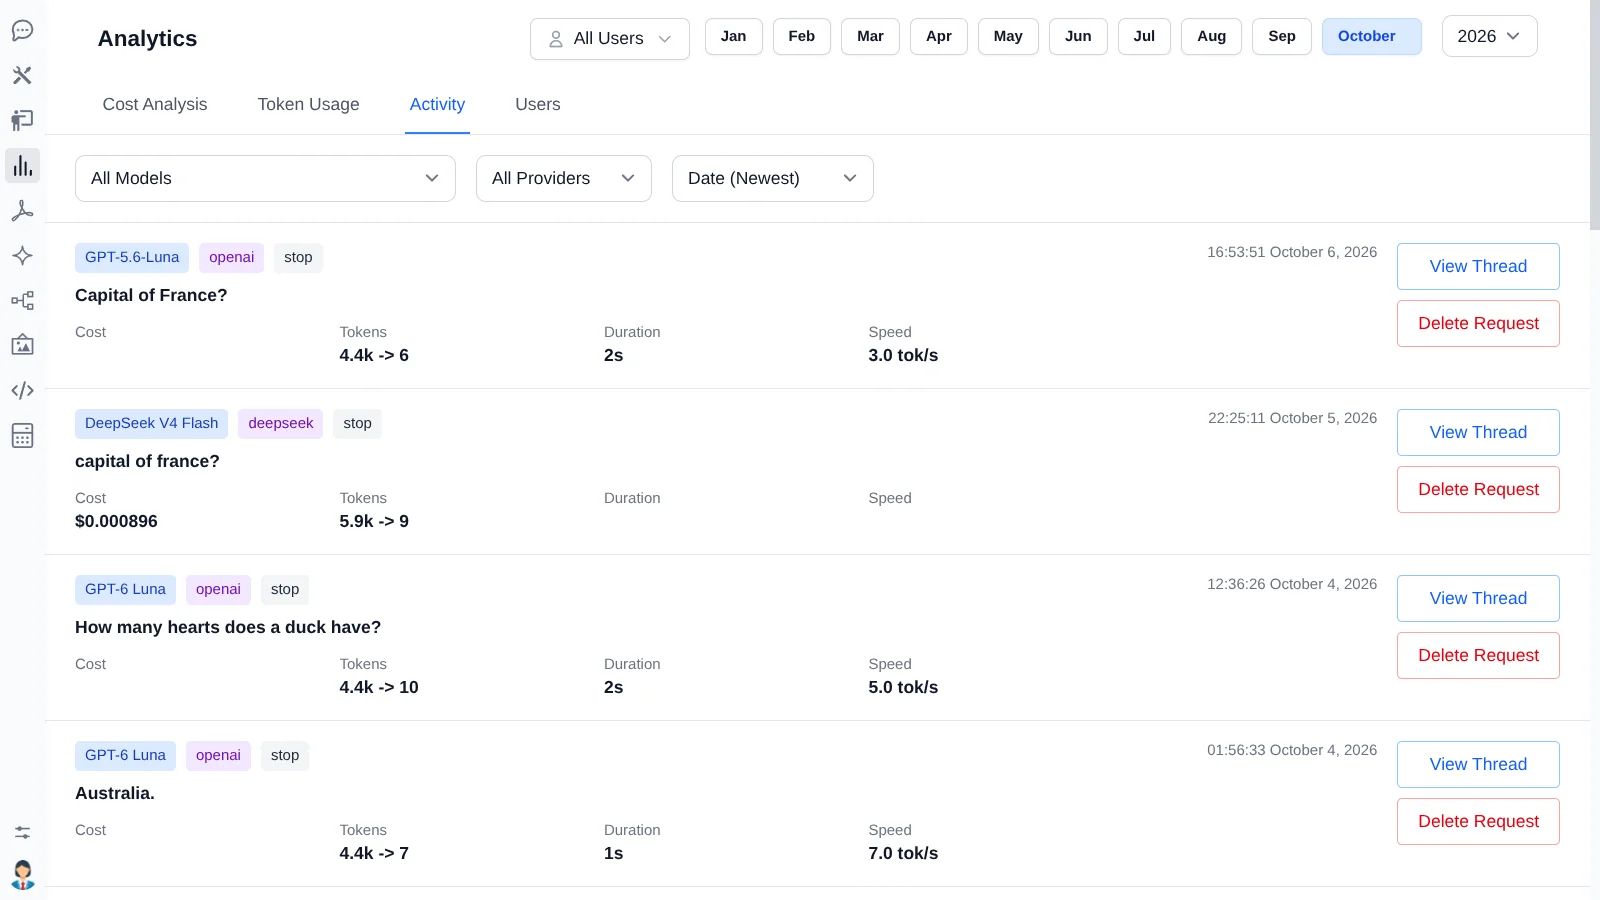Viewport: 1600px width, 900px height.
Task: Select the Mar month button
Action: [x=870, y=36]
